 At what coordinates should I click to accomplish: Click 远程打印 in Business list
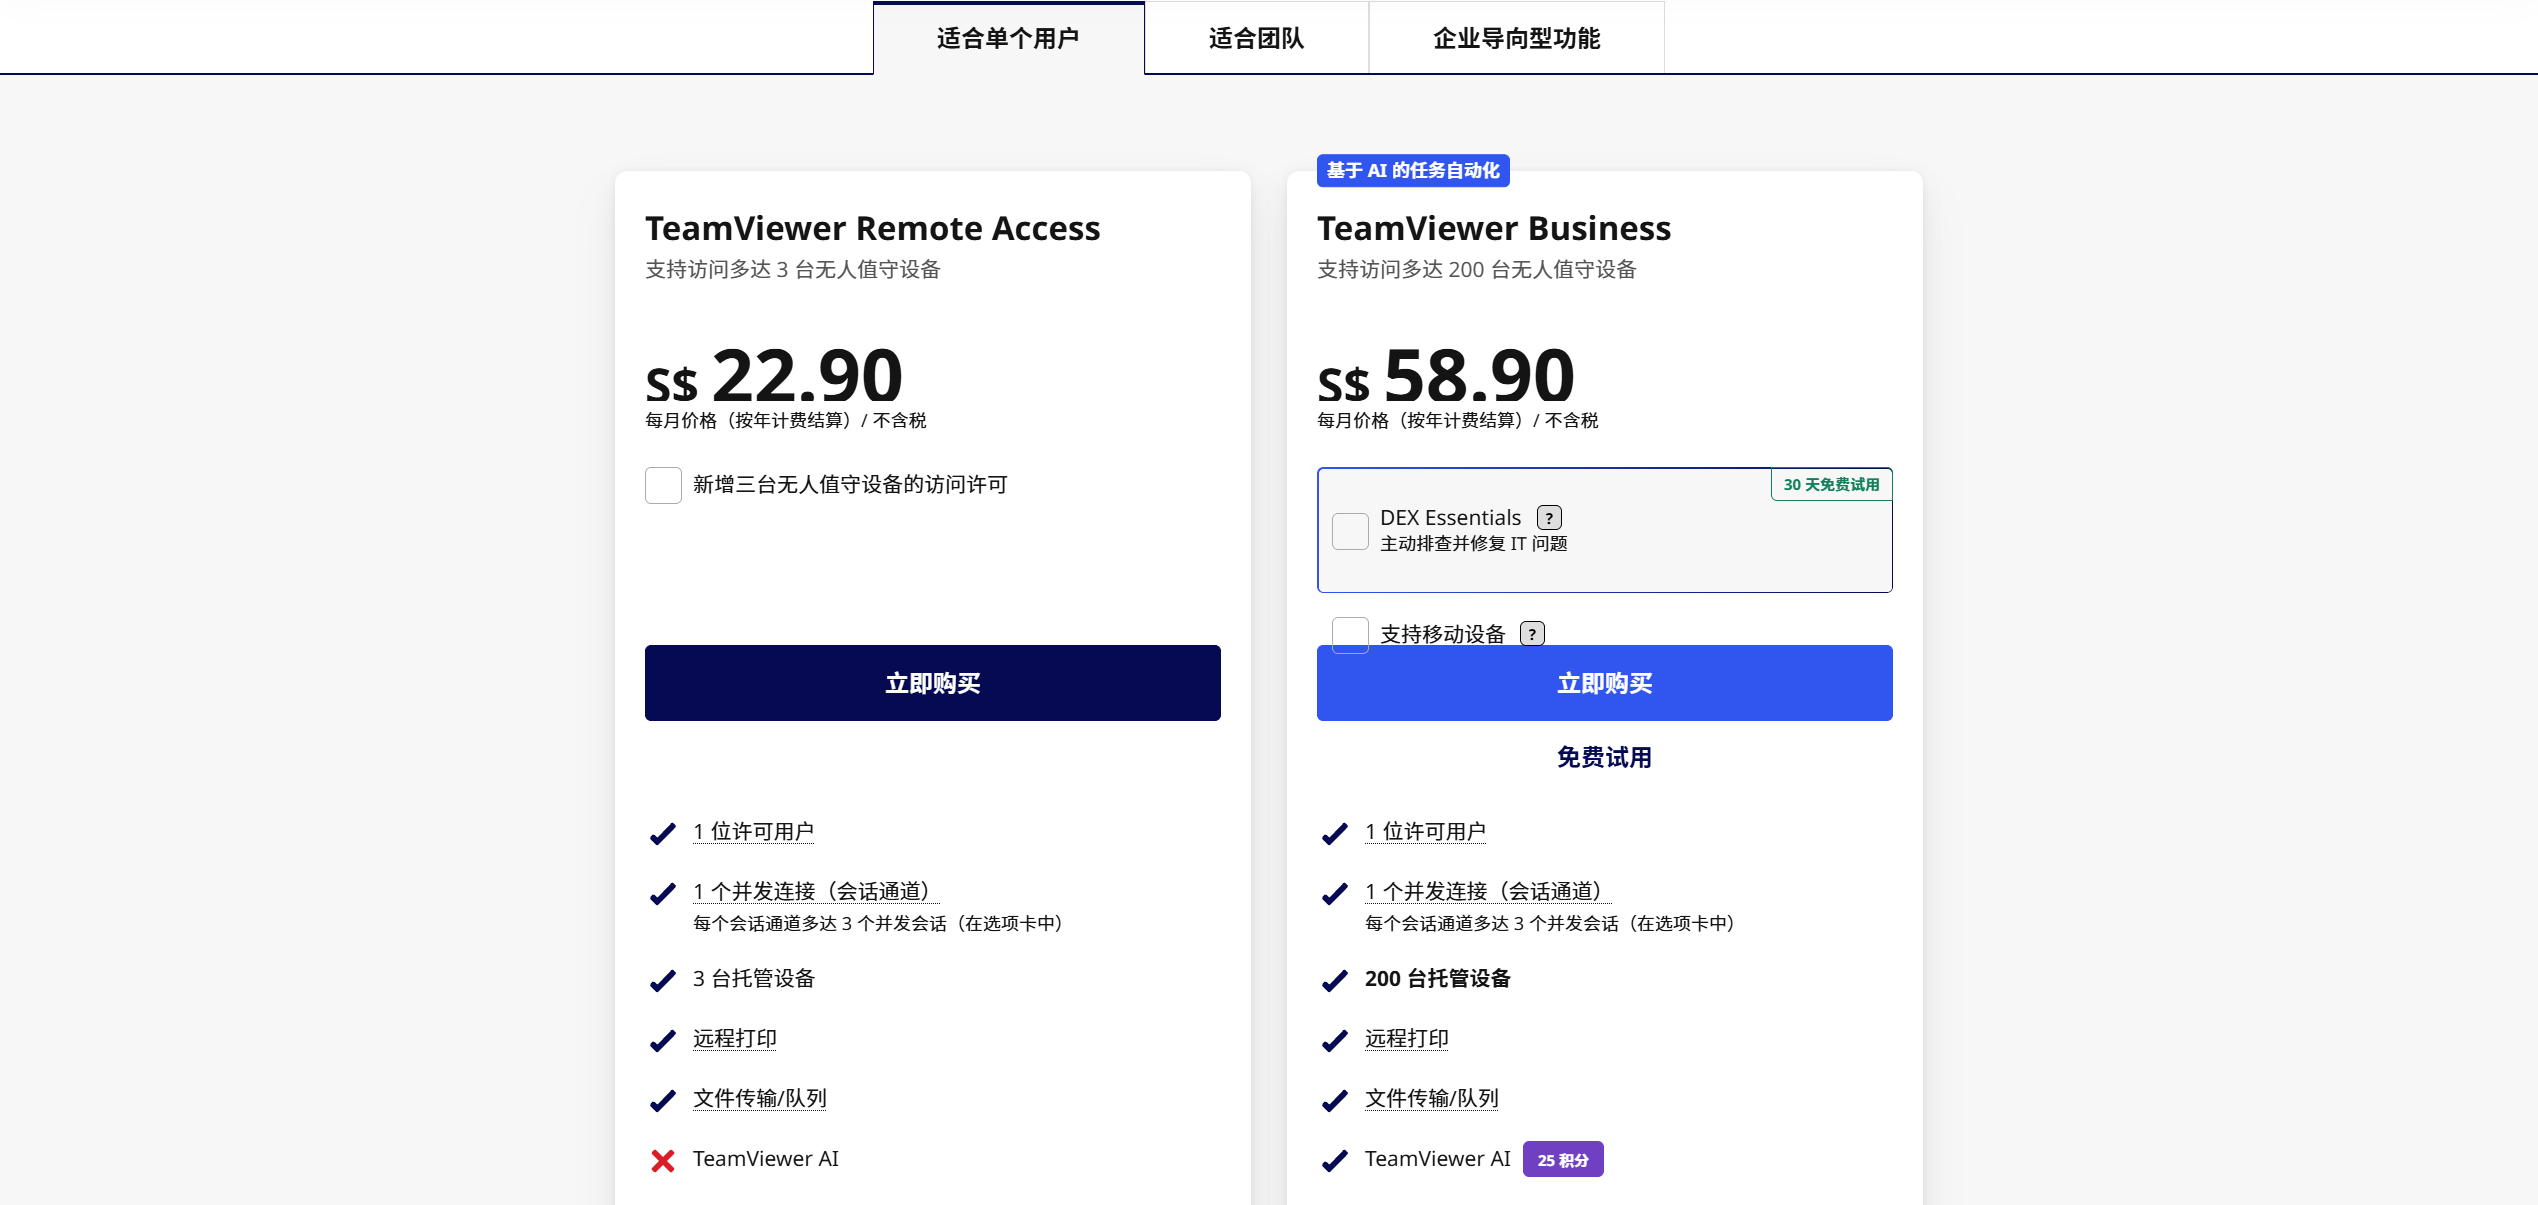[1407, 1039]
